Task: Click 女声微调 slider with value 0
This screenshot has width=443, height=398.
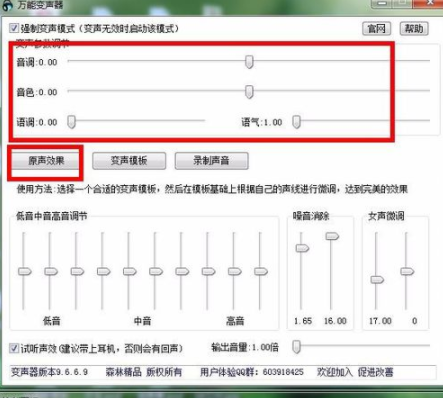Action: 407,271
